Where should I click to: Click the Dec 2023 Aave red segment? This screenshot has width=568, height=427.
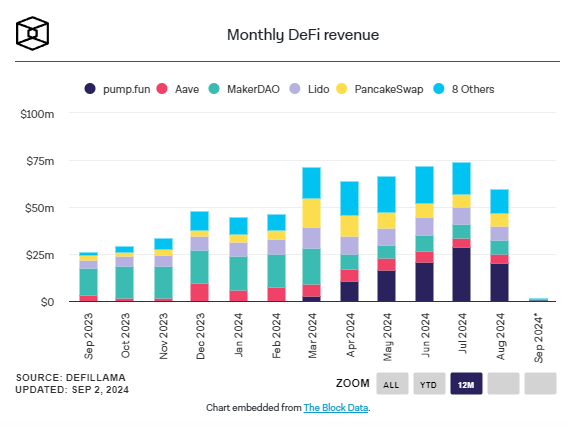[200, 292]
